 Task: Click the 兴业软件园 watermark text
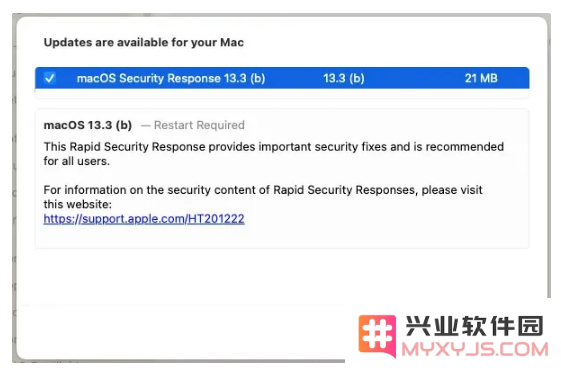coord(474,326)
